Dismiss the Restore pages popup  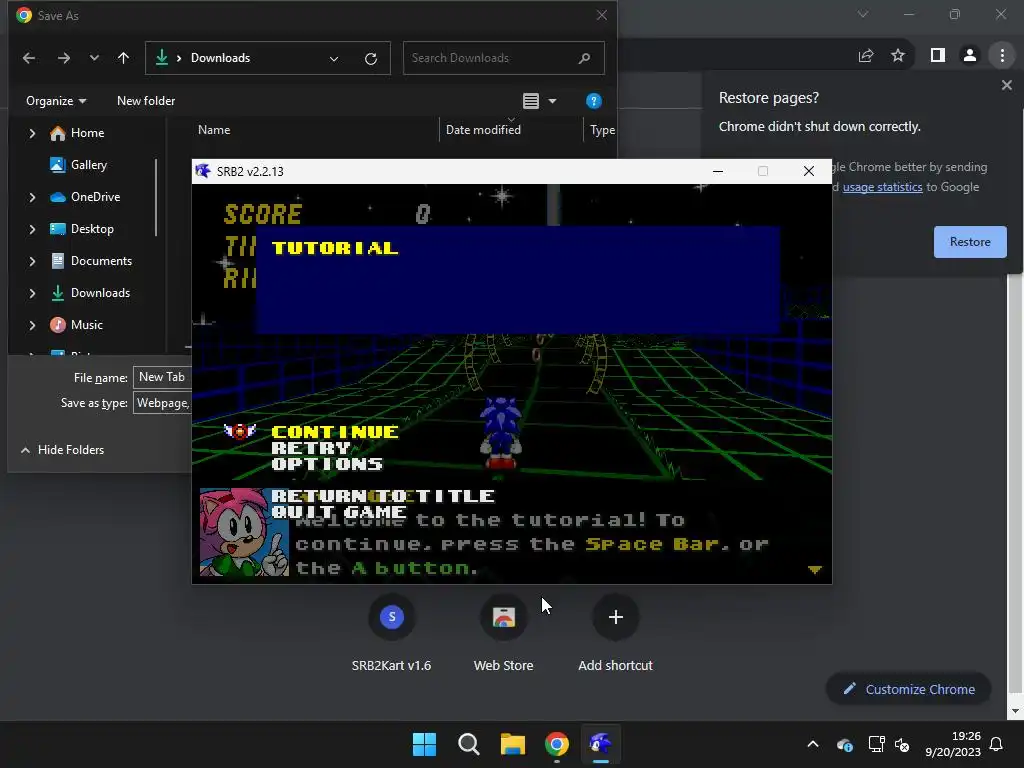(x=1006, y=85)
